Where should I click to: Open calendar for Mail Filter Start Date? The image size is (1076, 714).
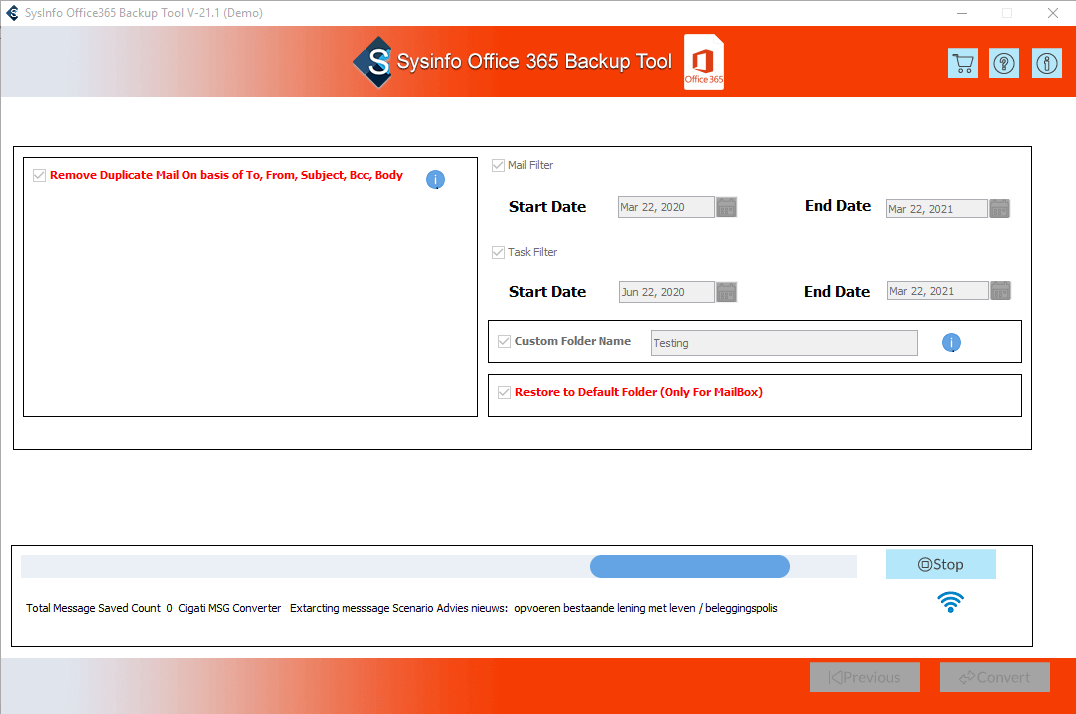pos(726,207)
